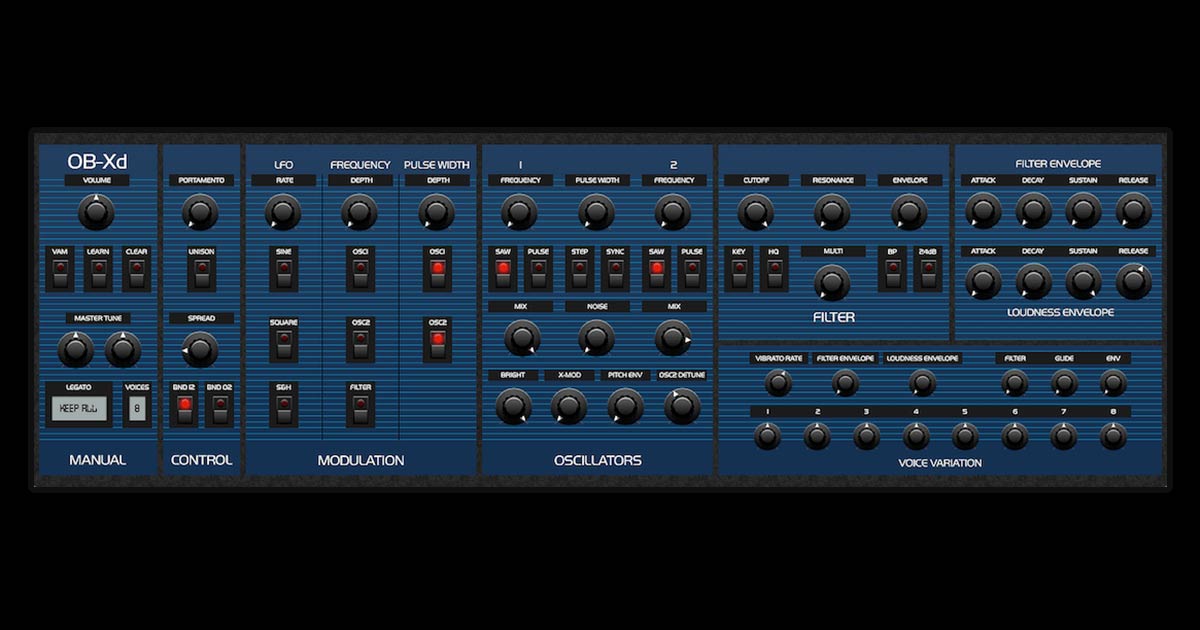This screenshot has height=630, width=1200.
Task: Click the Loudness Envelope ATTACK knob
Action: coord(983,282)
